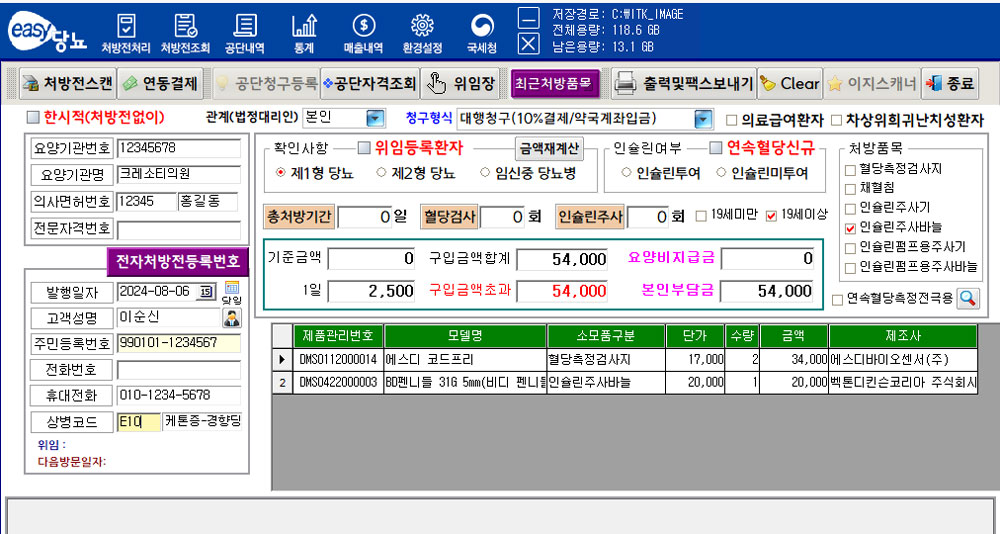This screenshot has height=534, width=1000.
Task: Click the purple 최근처방품목 button
Action: tap(555, 84)
